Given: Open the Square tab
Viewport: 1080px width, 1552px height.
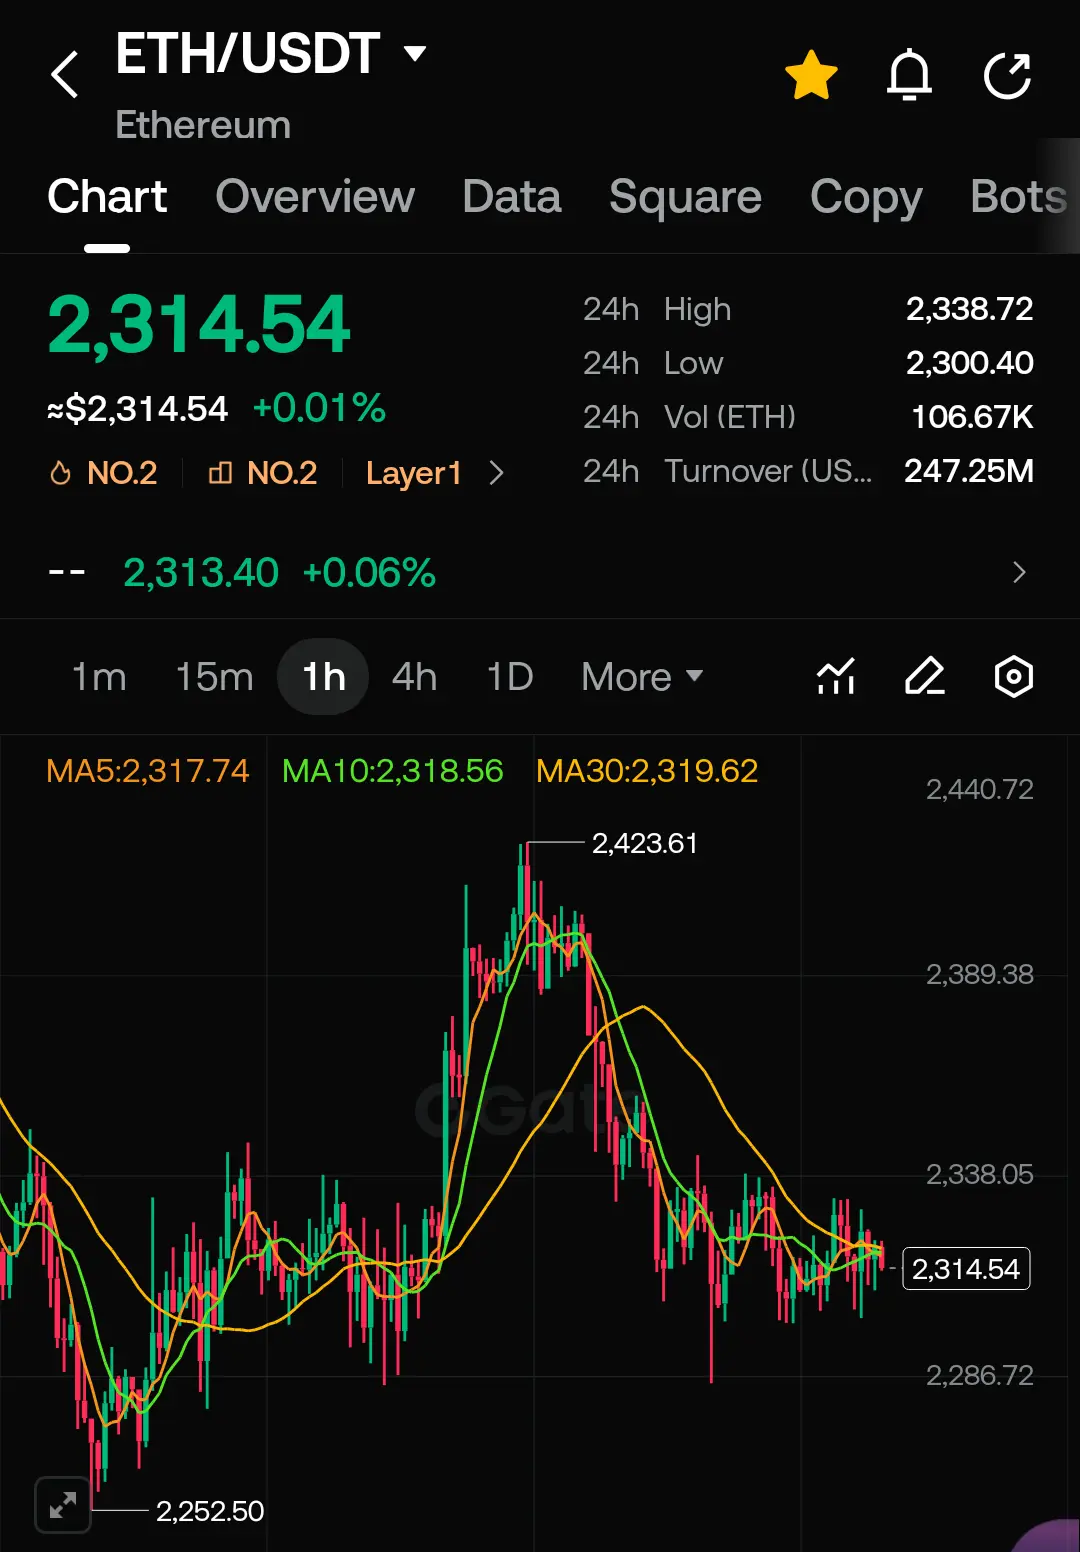Looking at the screenshot, I should tap(685, 197).
